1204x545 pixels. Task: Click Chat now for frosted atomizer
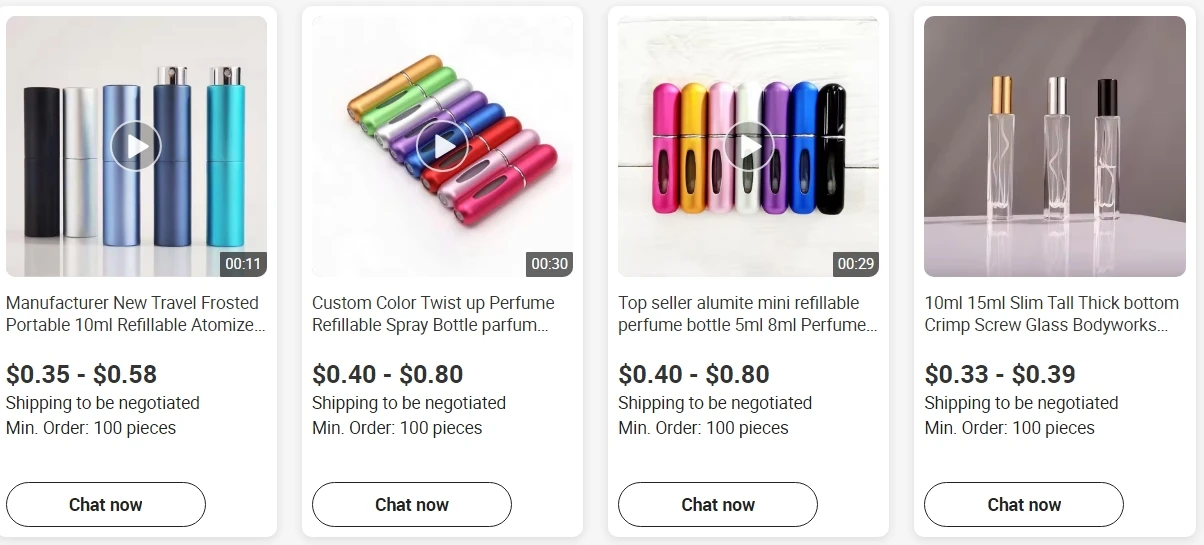(106, 505)
